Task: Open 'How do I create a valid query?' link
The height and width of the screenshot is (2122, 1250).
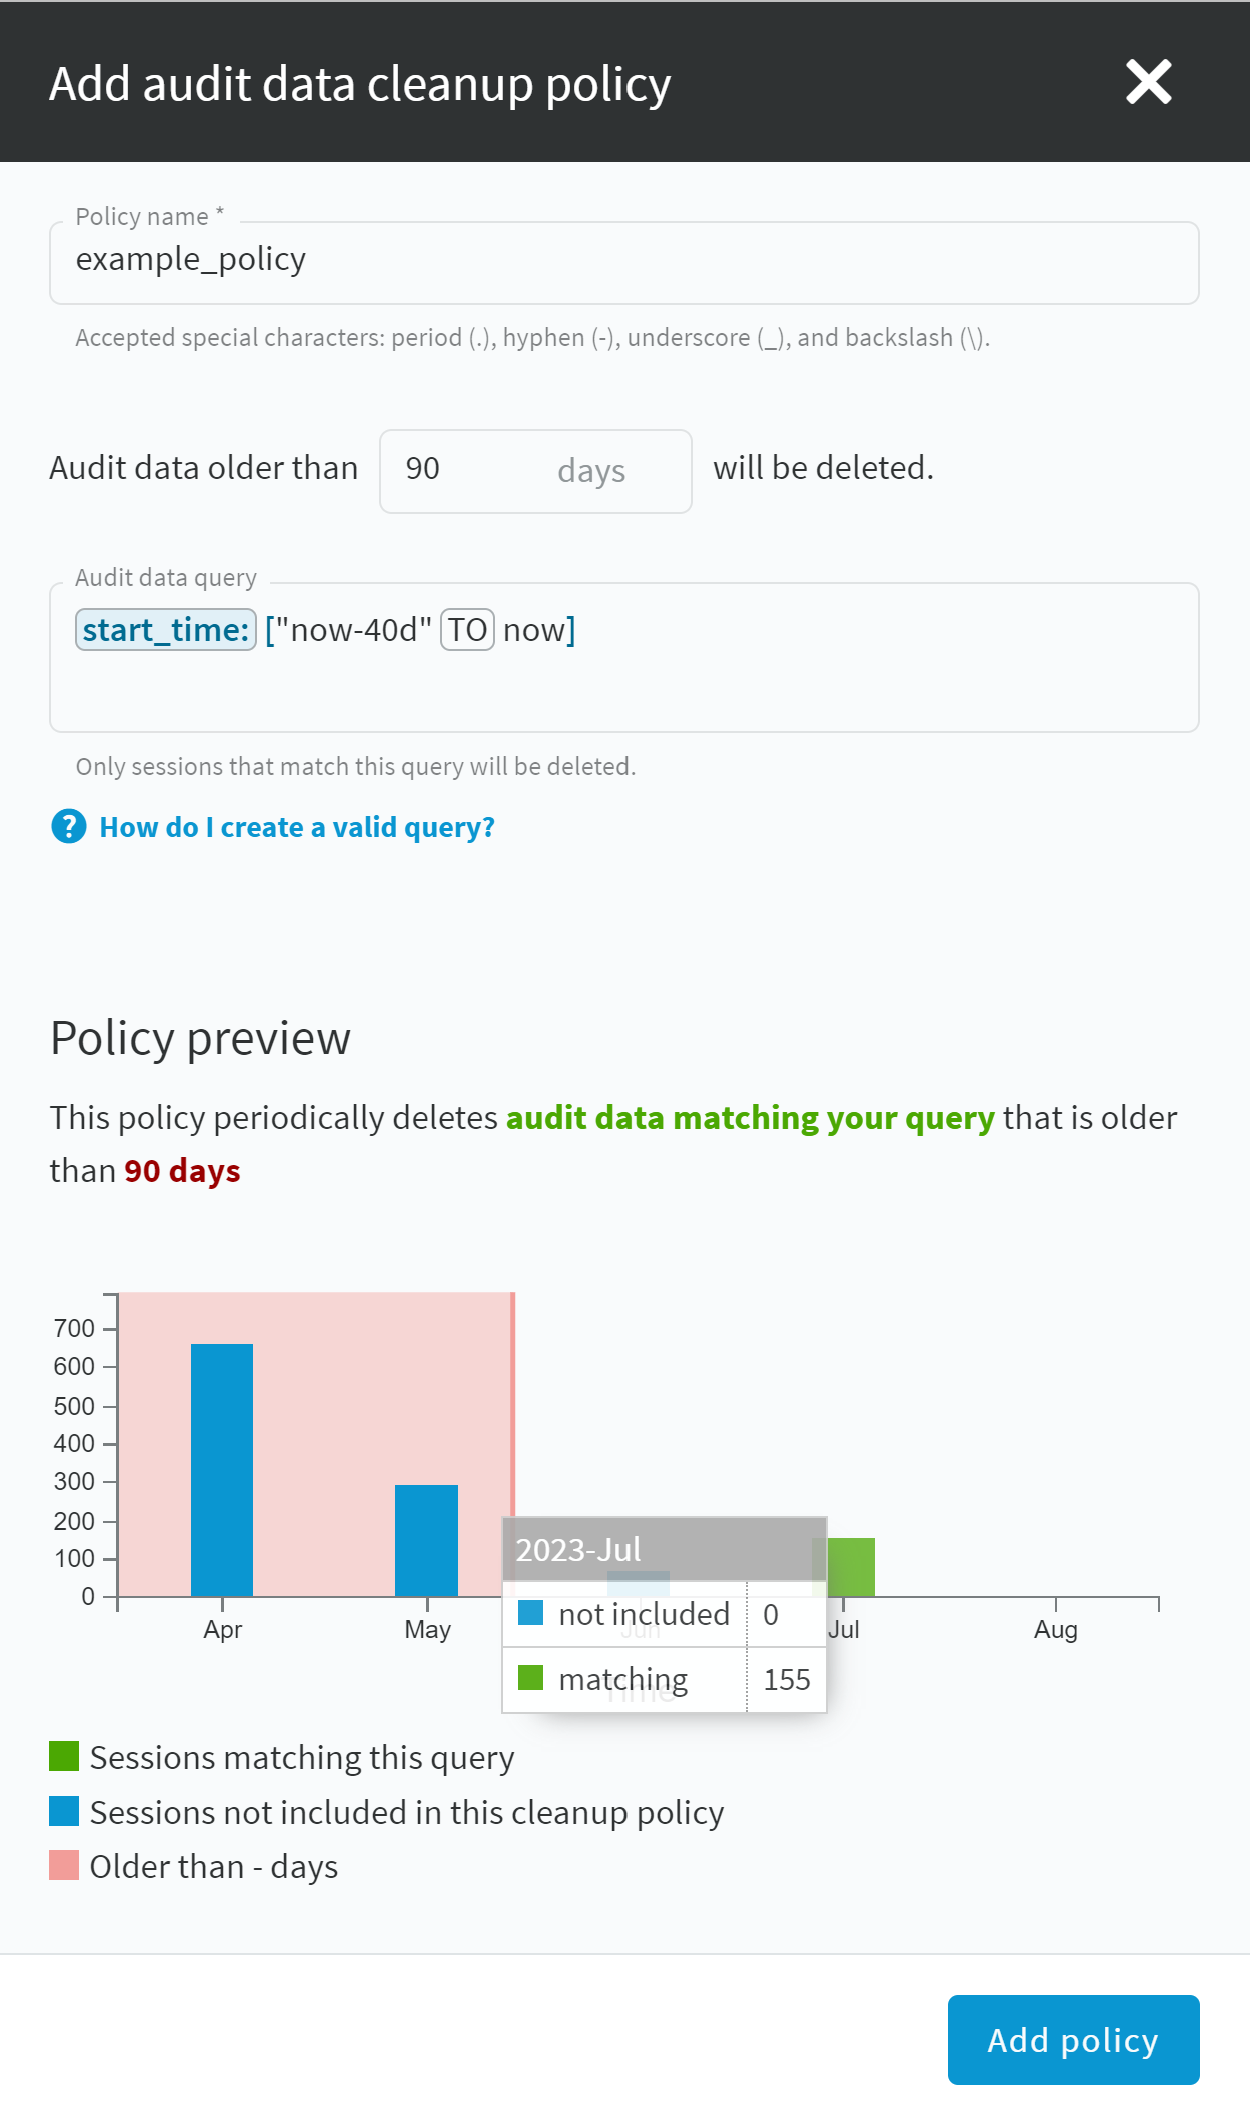Action: (297, 827)
